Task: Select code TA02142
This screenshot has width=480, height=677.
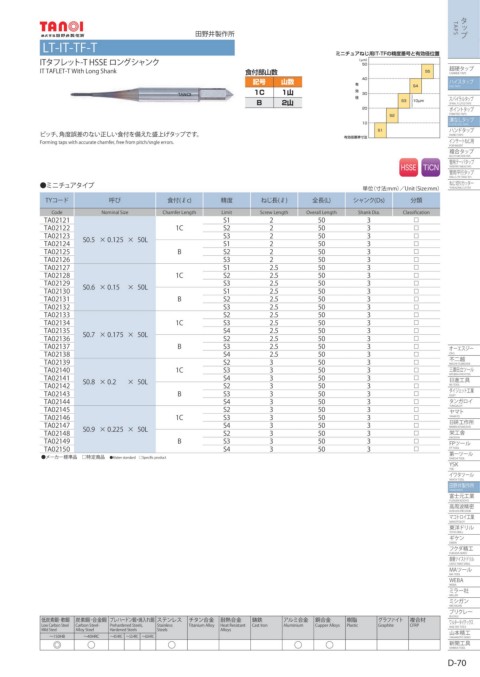Action: click(57, 386)
